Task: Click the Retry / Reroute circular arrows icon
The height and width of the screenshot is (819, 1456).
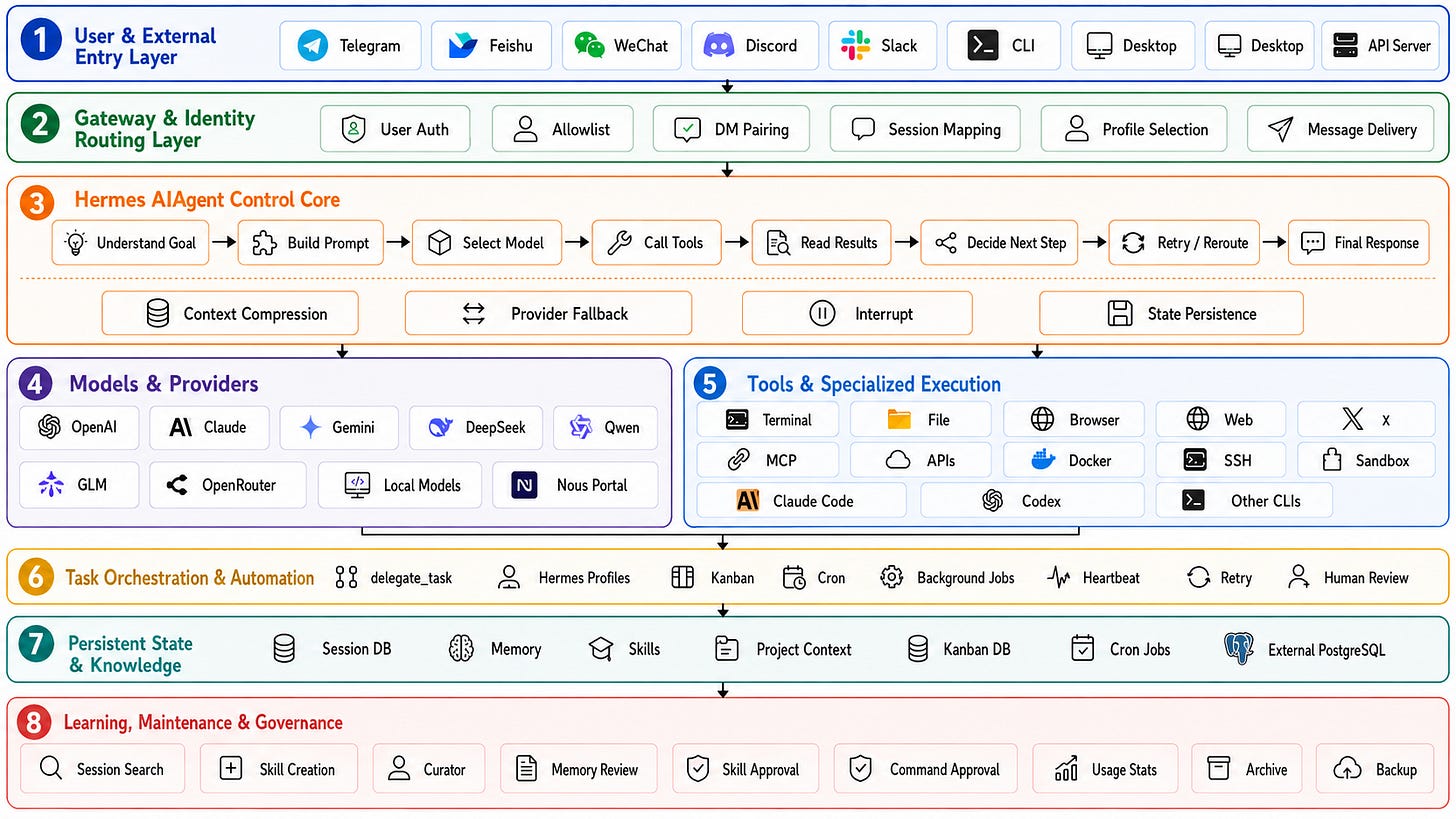Action: pos(1133,243)
